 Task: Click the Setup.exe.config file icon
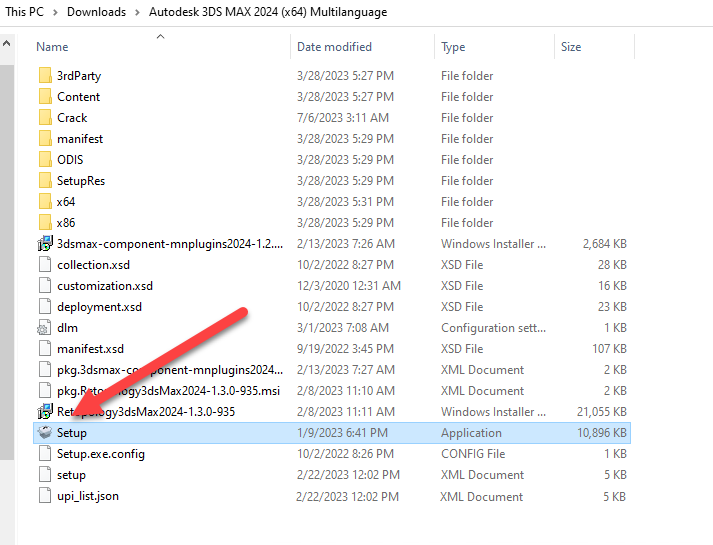[45, 454]
